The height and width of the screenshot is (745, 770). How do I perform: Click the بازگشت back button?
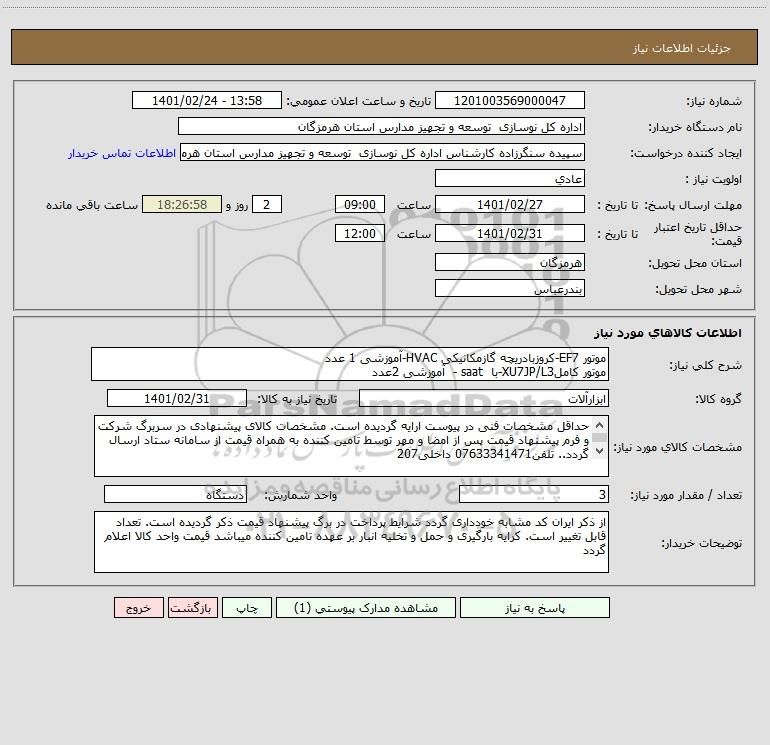pyautogui.click(x=192, y=607)
